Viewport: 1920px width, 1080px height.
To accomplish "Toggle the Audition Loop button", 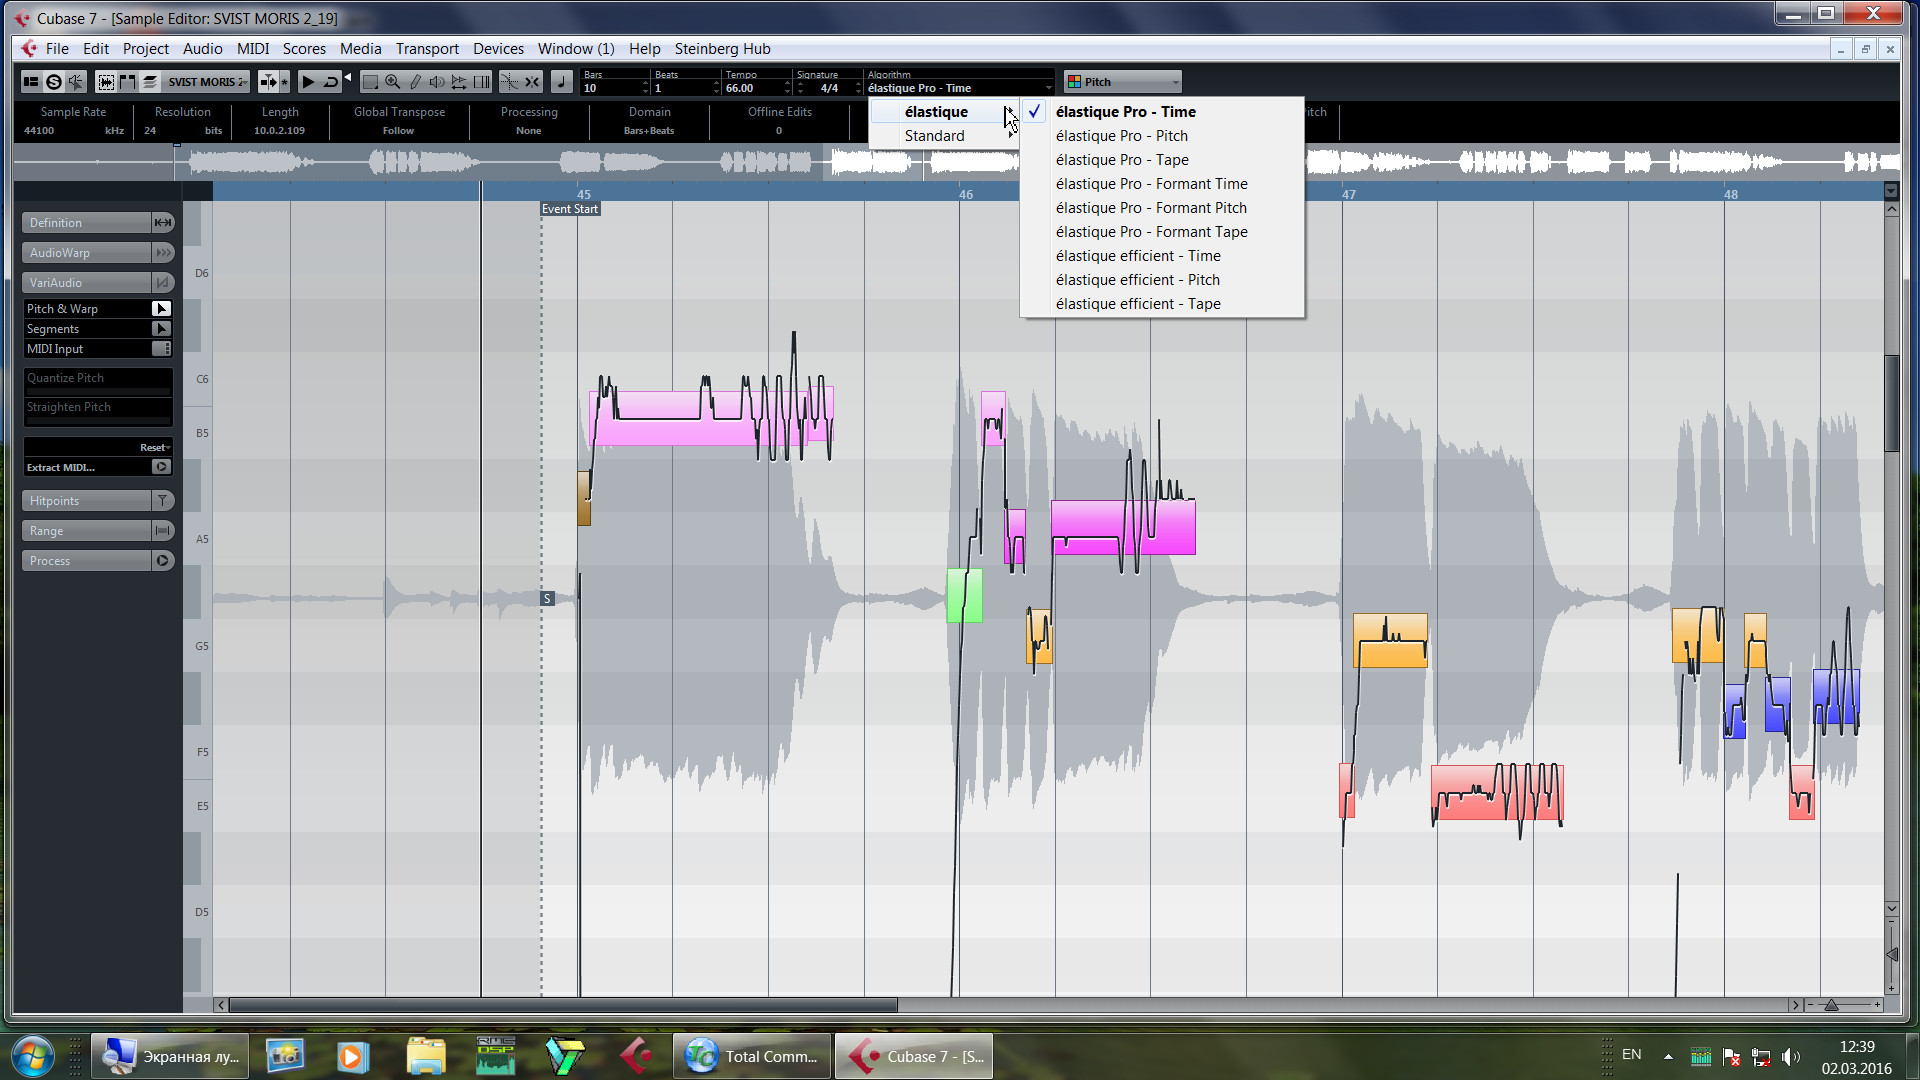I will point(331,82).
